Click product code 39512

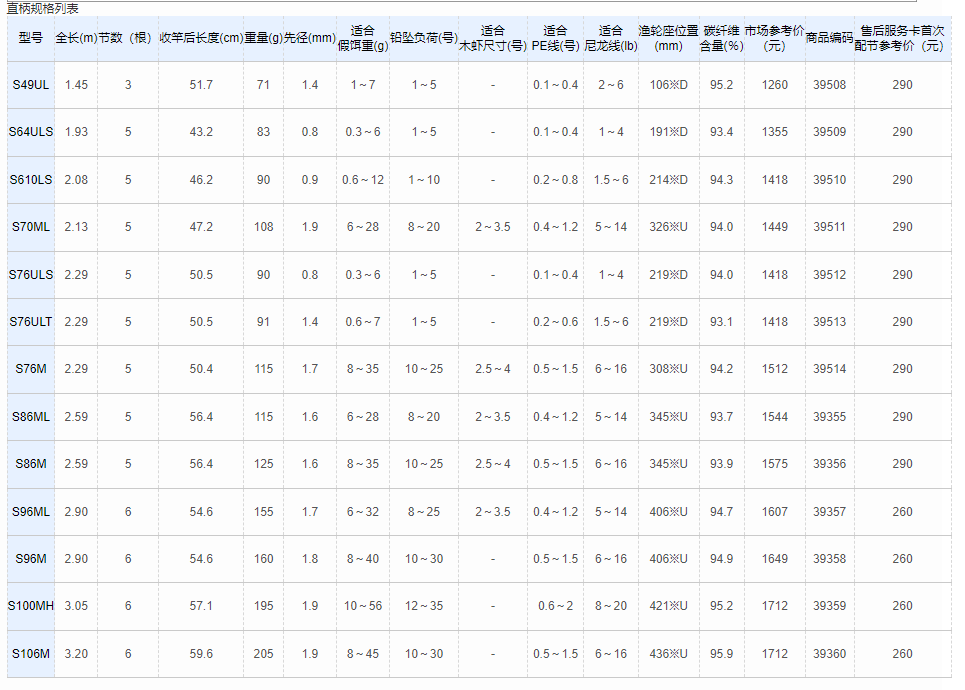click(830, 275)
